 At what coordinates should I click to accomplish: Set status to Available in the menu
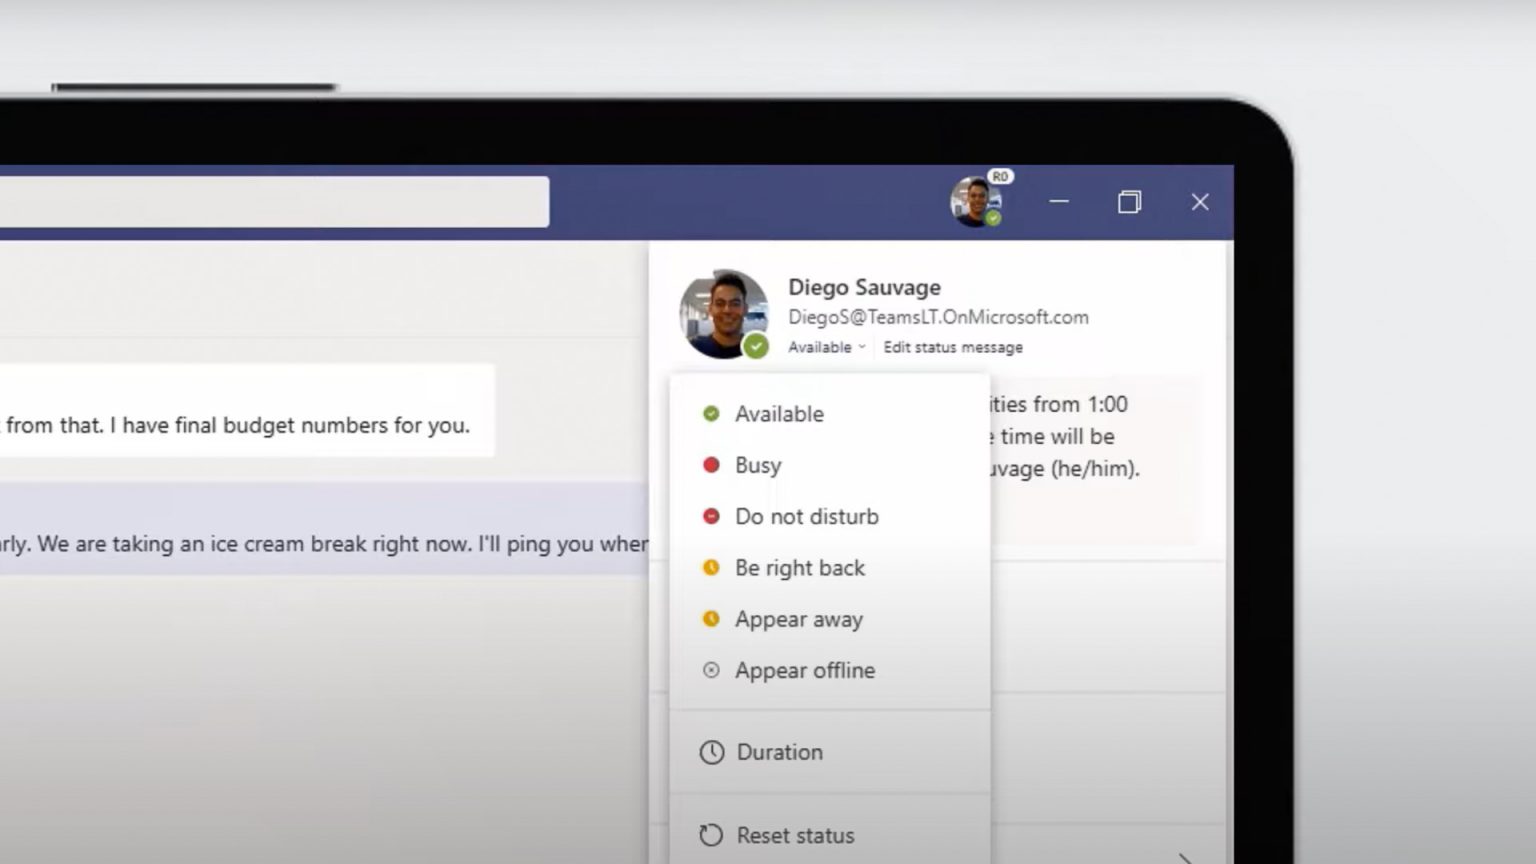coord(830,414)
